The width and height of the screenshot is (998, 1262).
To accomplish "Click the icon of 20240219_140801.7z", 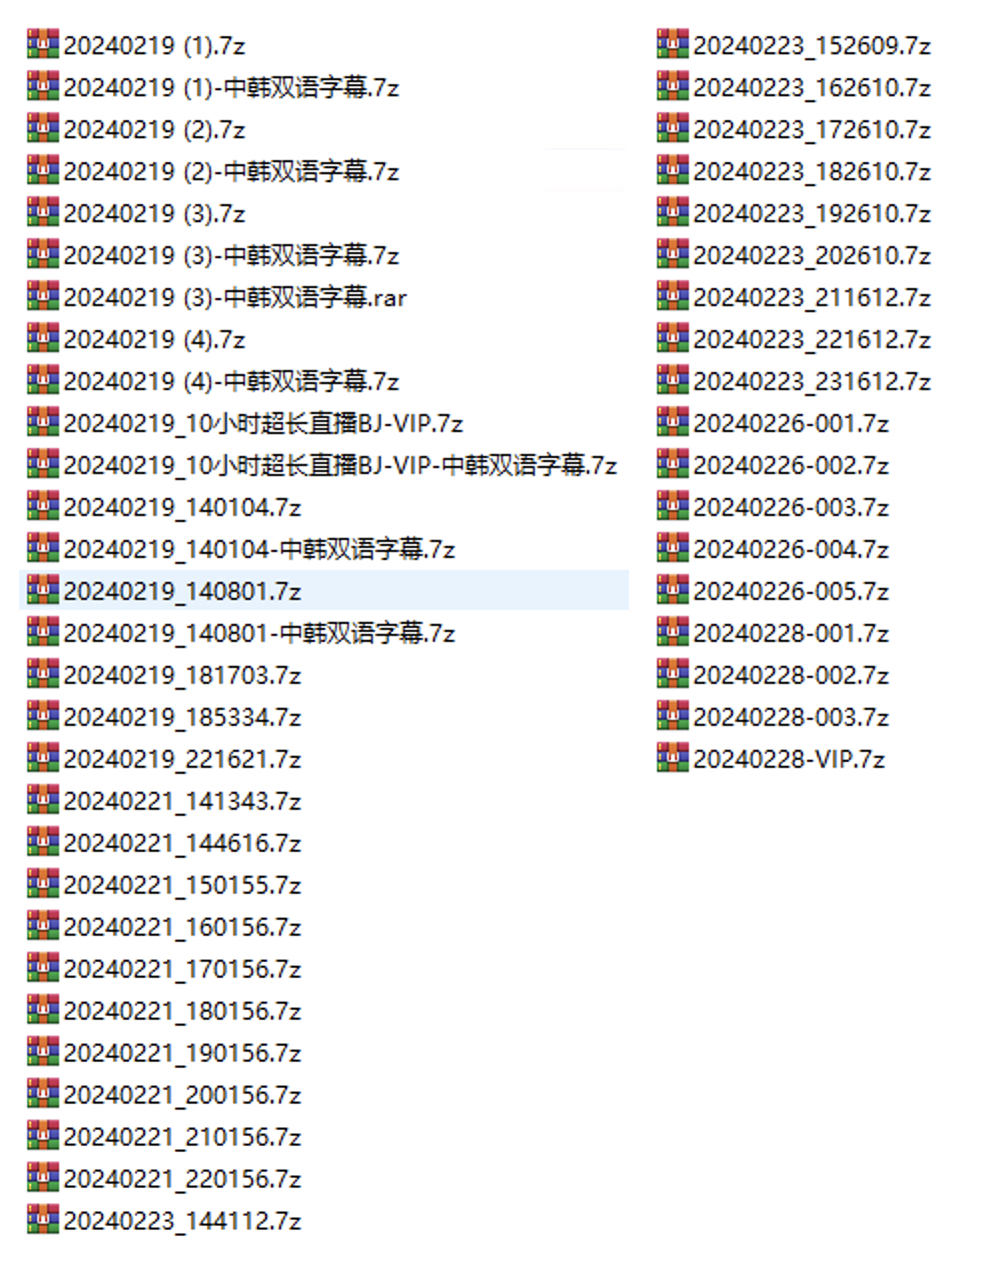I will [x=43, y=591].
